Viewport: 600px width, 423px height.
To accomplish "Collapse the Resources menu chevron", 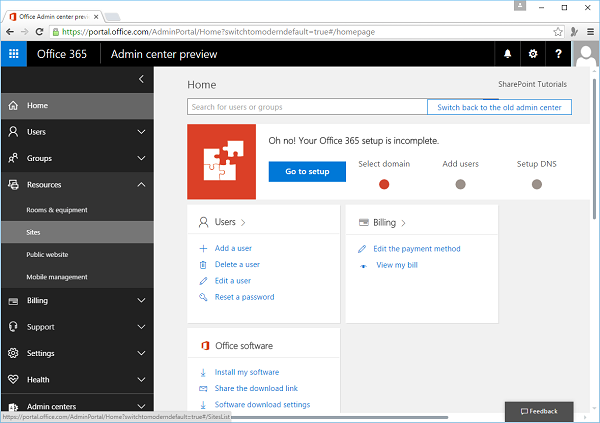I will pos(141,185).
